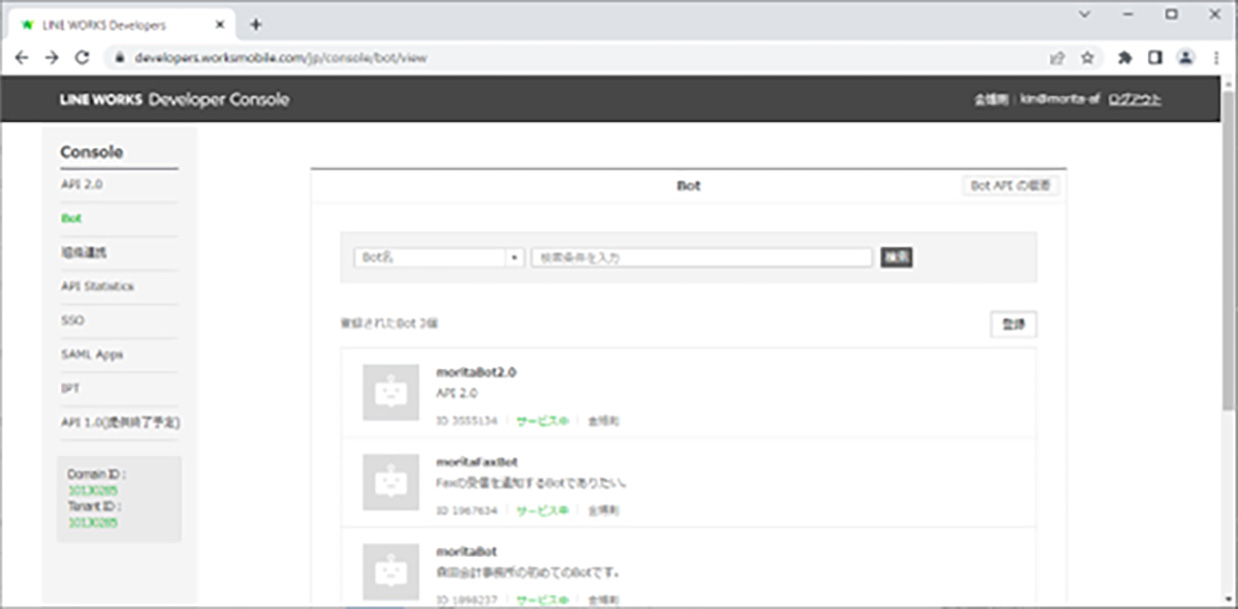Open the Chrome three-dot menu
Viewport: 1238px width, 609px height.
click(x=1216, y=58)
